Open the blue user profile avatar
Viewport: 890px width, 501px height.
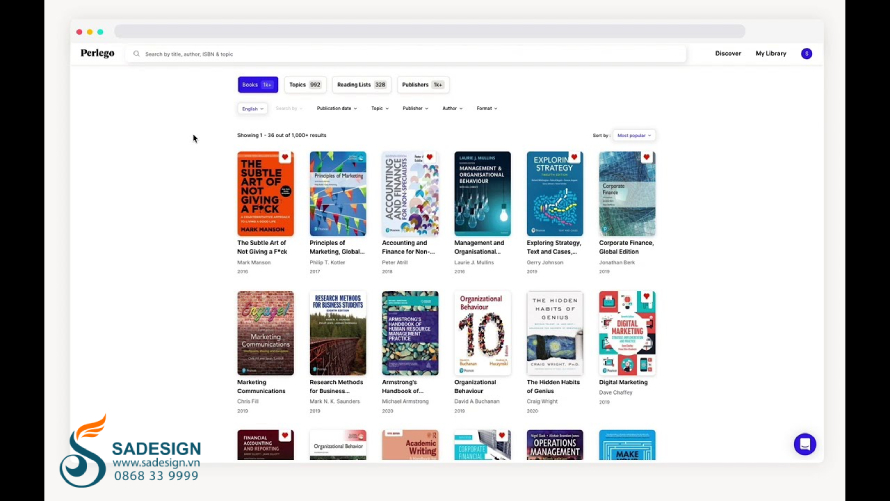tap(806, 53)
